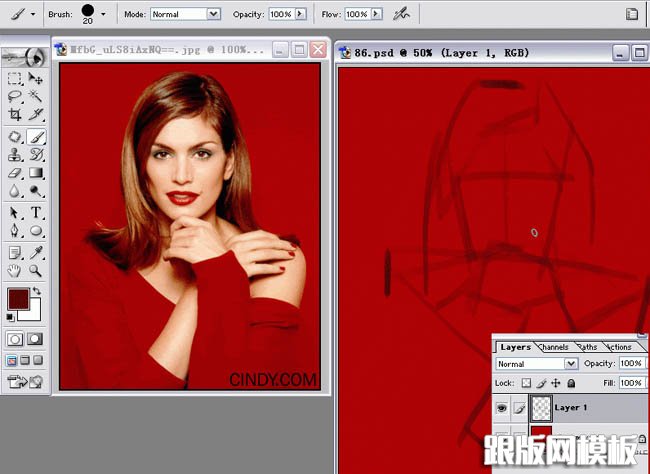Toggle lock transparent pixels in Layers panel
650x474 pixels.
point(526,383)
